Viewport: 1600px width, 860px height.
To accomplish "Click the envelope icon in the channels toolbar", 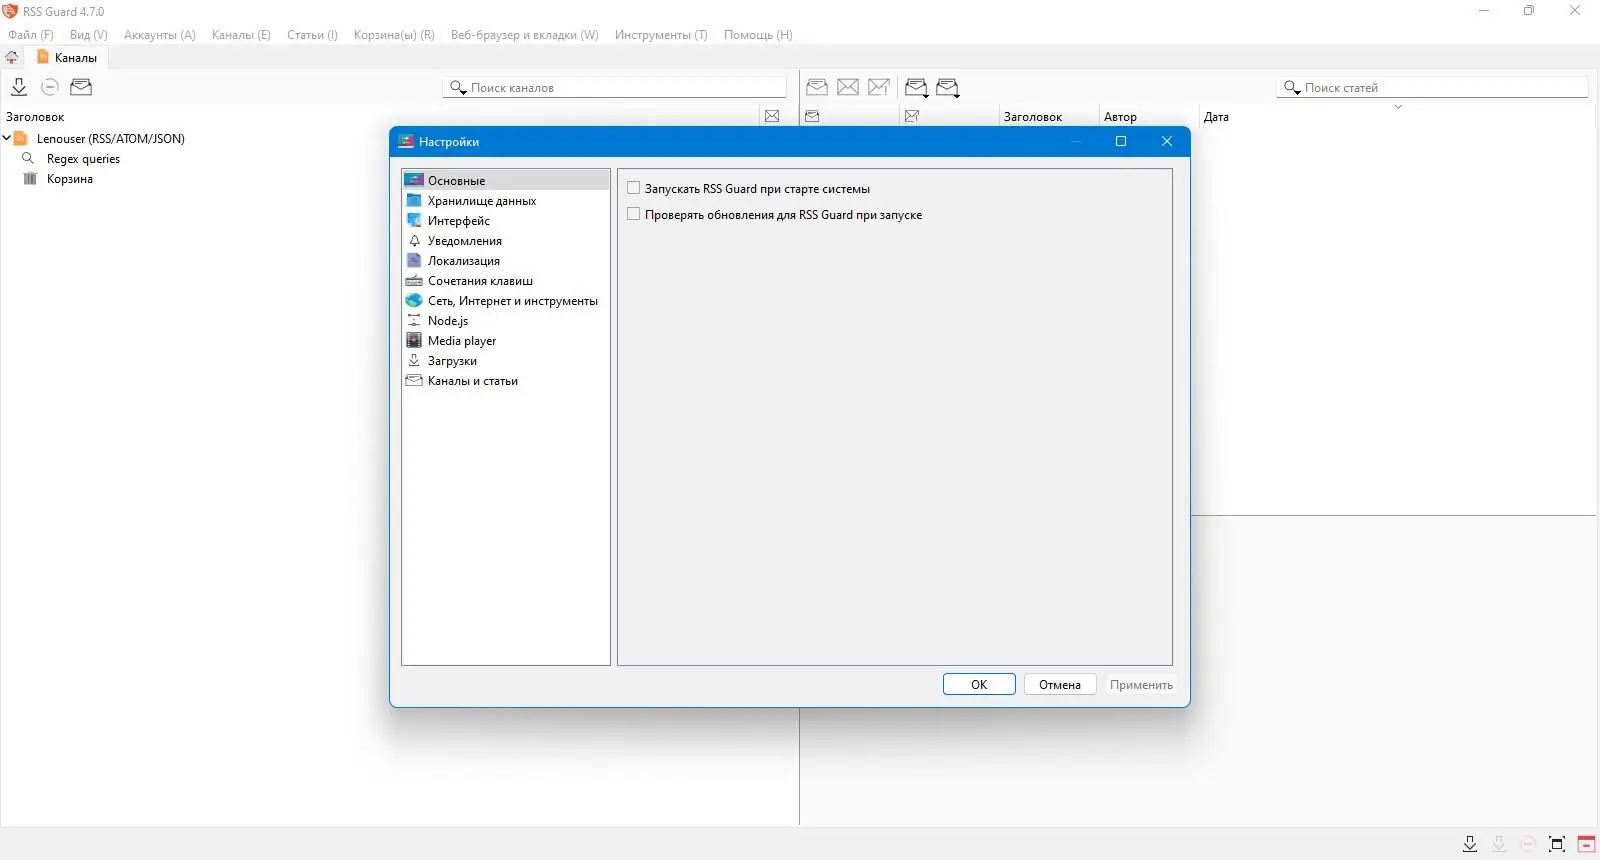I will [x=81, y=87].
